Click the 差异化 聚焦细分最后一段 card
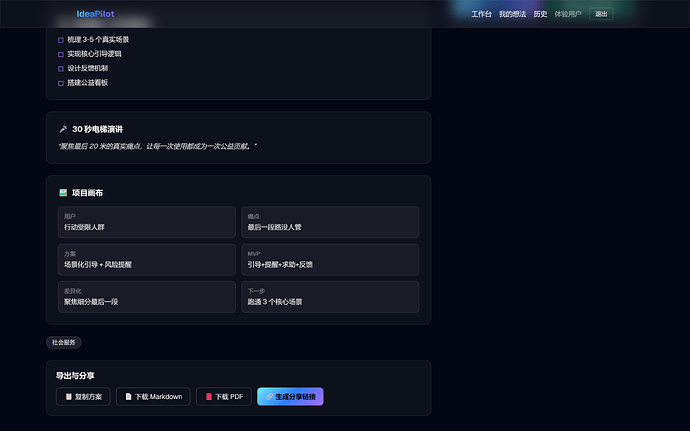 [147, 297]
